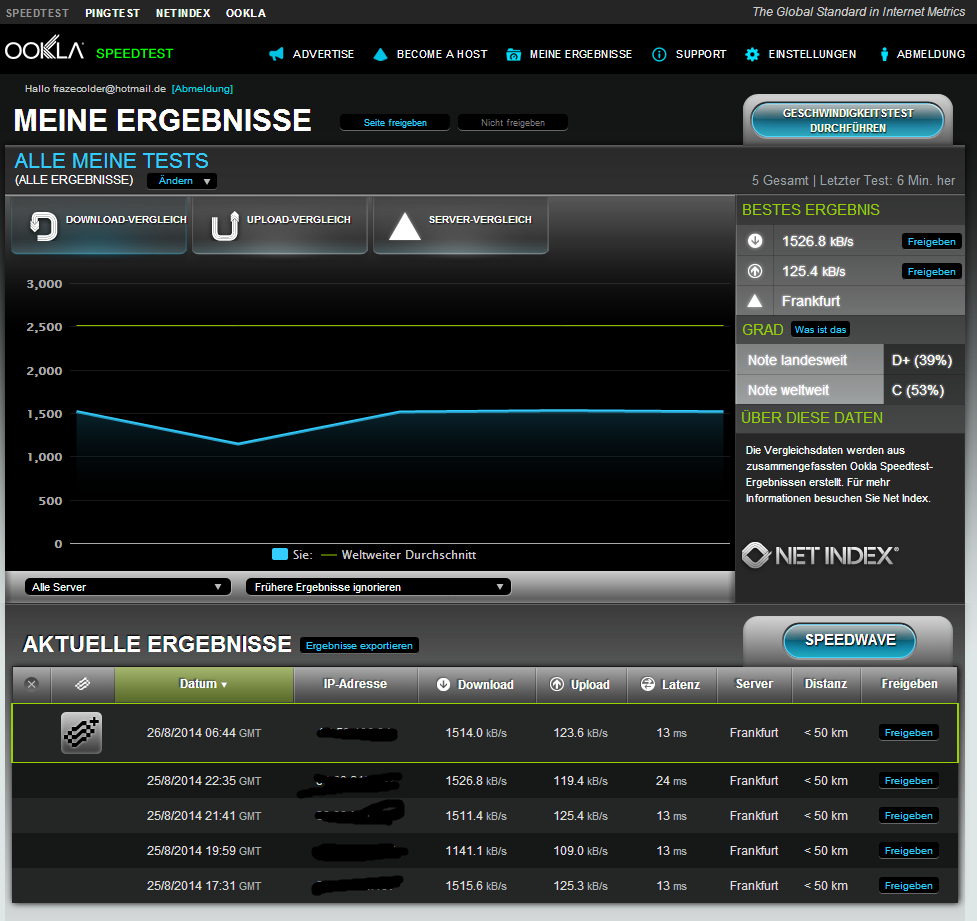
Task: Open the Einstellungen navigation item
Action: 801,54
